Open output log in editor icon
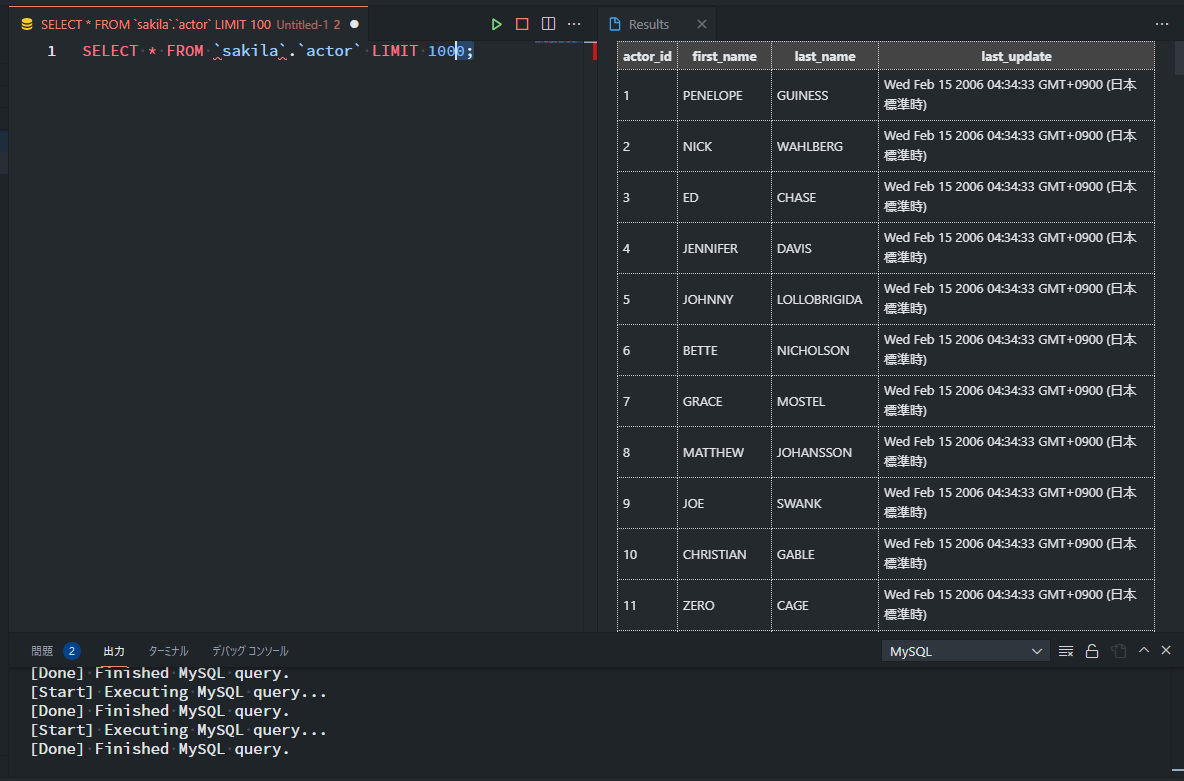Image resolution: width=1184 pixels, height=781 pixels. point(1118,651)
